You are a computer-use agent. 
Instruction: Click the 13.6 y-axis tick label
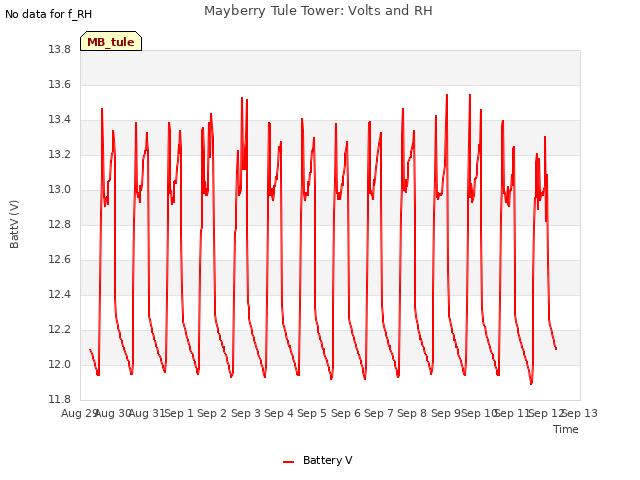(x=60, y=84)
